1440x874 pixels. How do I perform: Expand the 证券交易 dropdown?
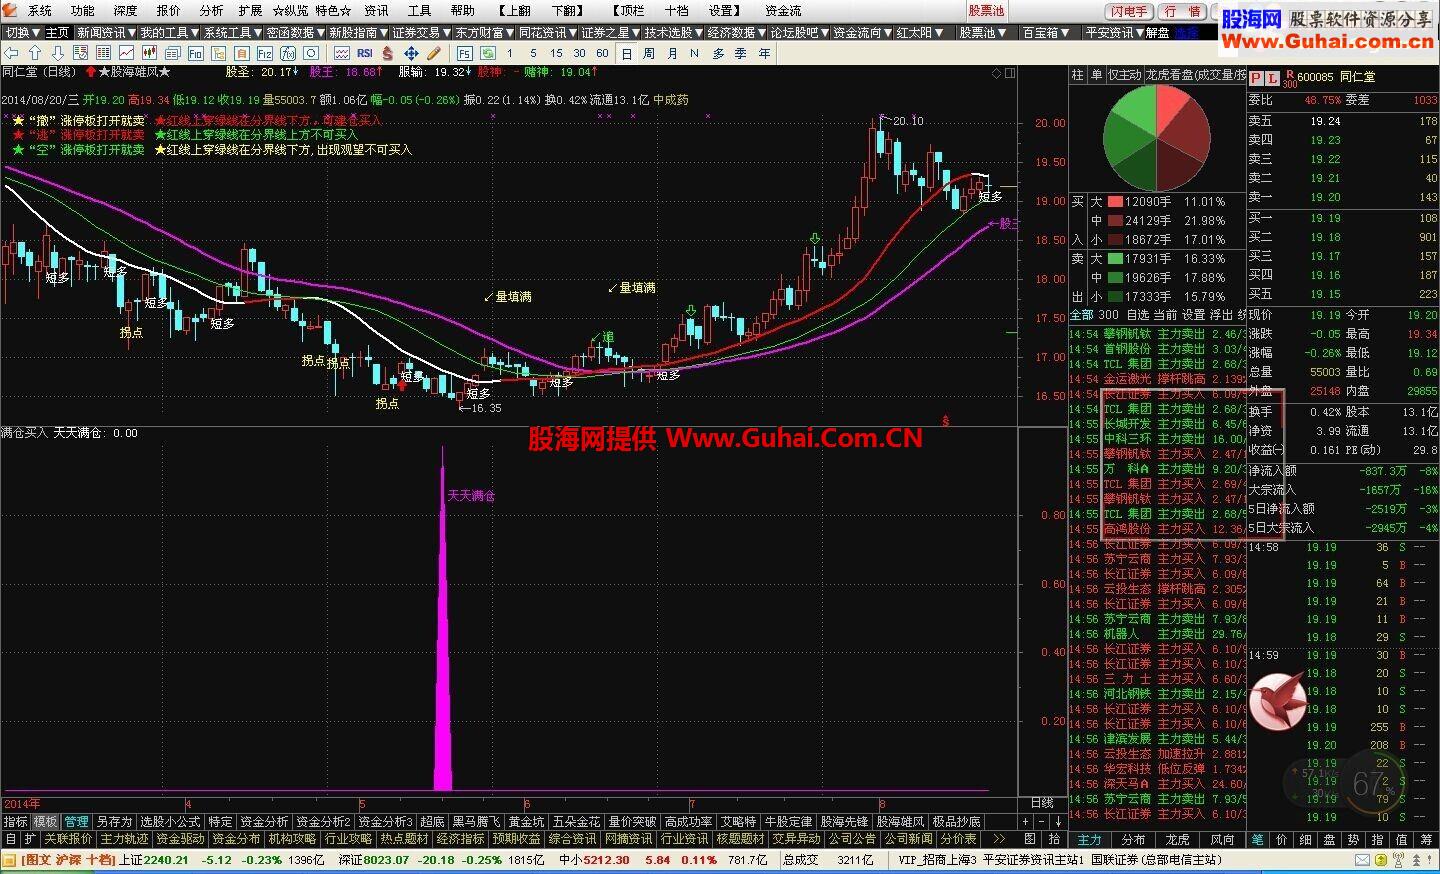pos(420,33)
